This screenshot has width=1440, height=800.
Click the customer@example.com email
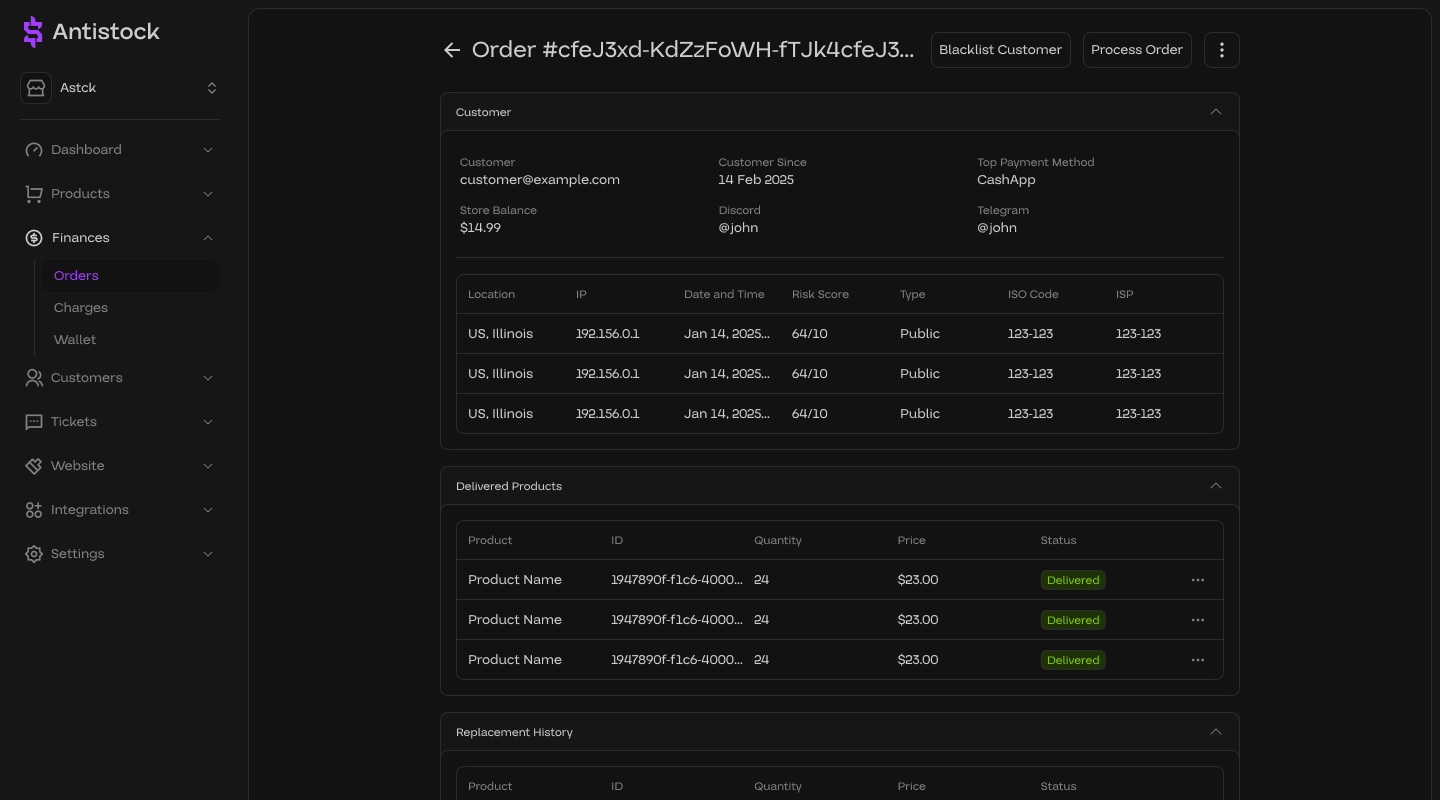(x=540, y=180)
